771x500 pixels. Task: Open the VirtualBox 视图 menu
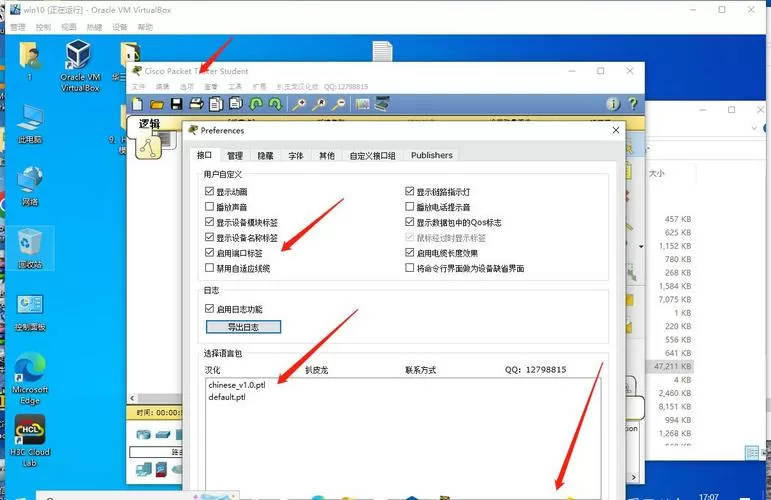(68, 27)
